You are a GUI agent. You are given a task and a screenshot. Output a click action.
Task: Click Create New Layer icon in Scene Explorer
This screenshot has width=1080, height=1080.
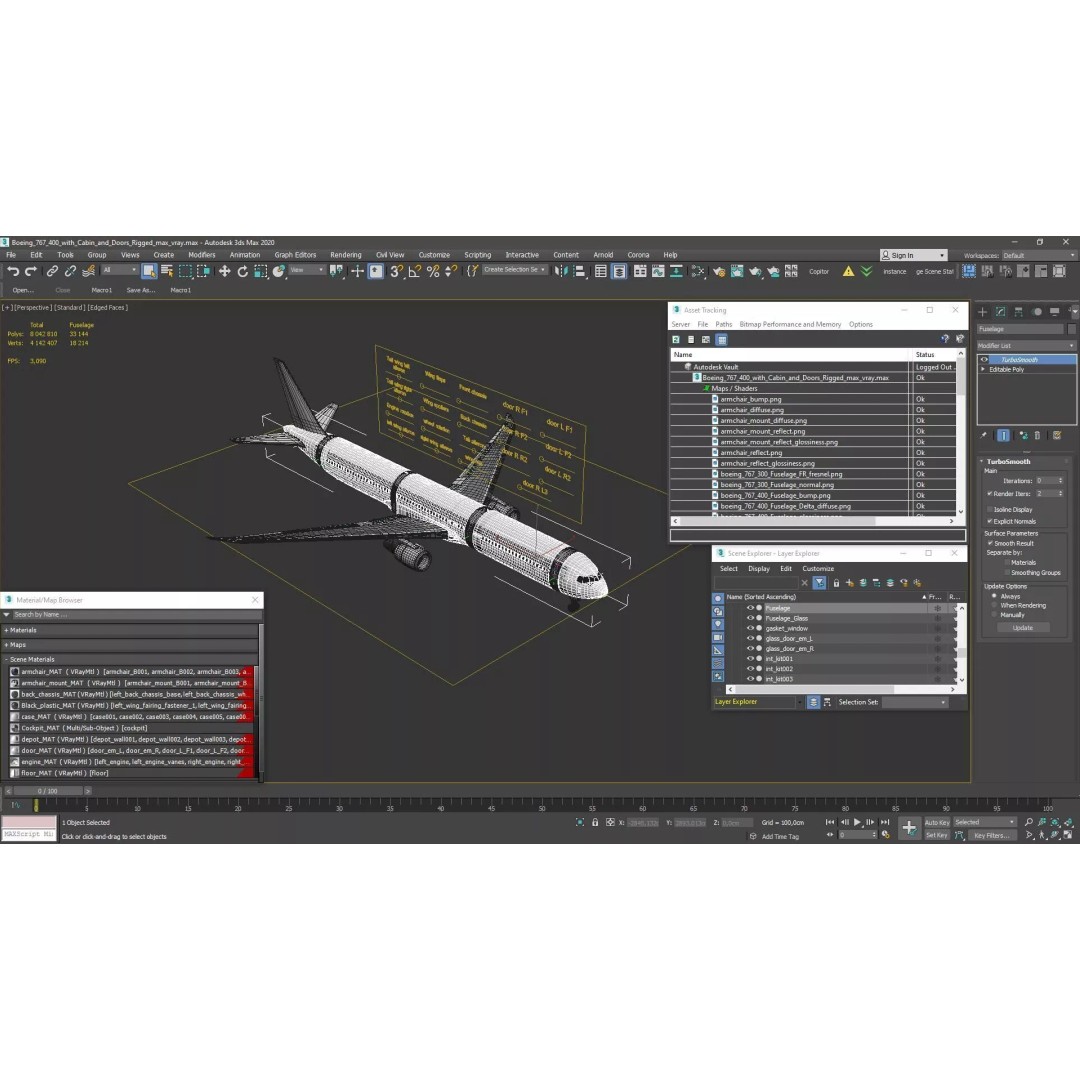850,583
